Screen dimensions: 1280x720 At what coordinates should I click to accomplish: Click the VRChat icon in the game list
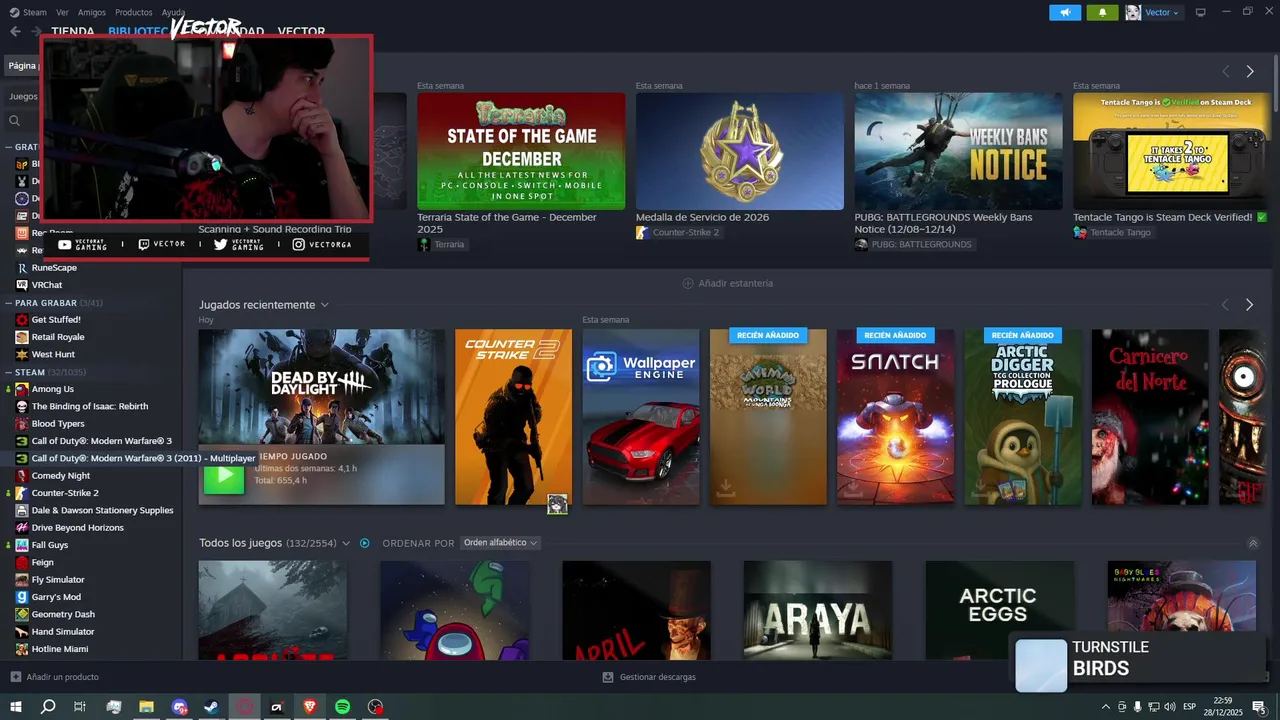click(22, 285)
